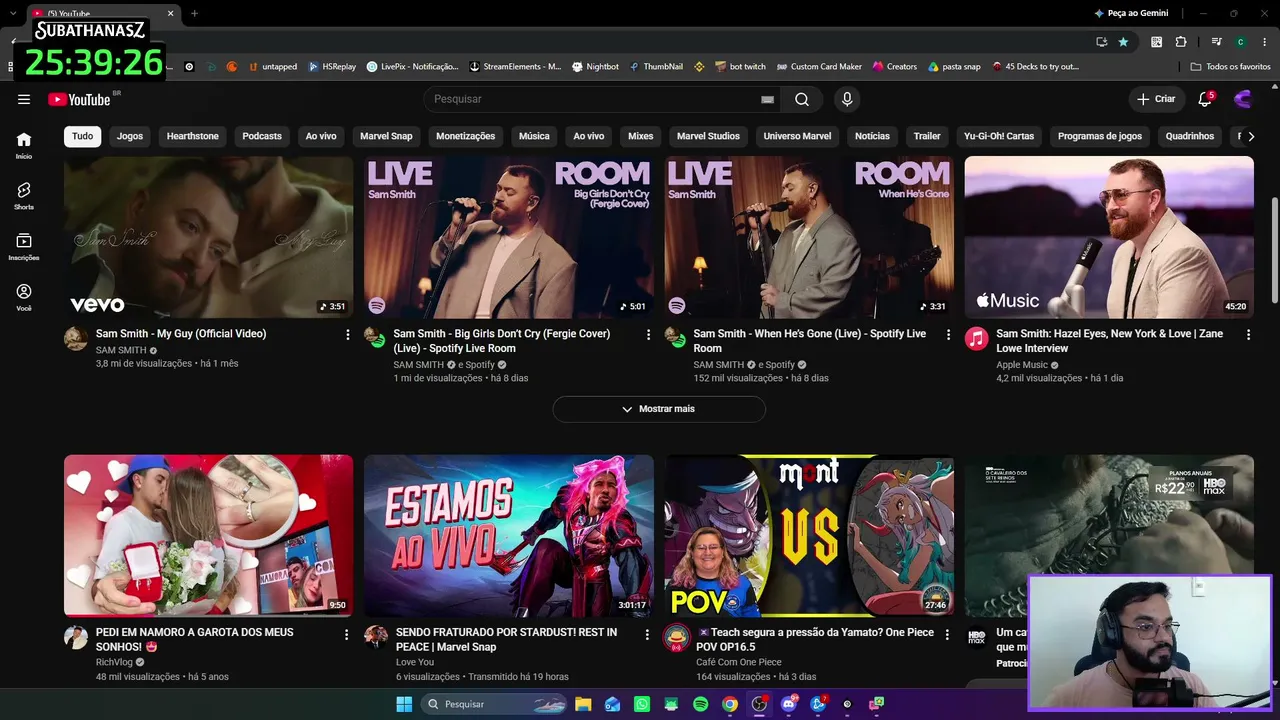Bookmark this page with the star icon

[x=1123, y=42]
